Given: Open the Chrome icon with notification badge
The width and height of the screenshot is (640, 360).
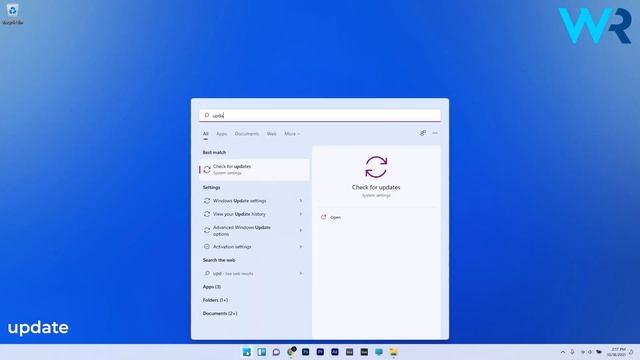Looking at the screenshot, I should coord(291,352).
